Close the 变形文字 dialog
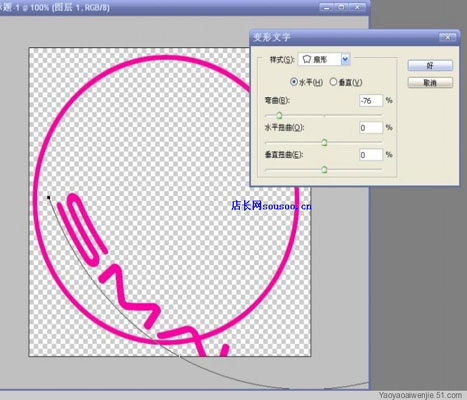Viewport: 467px width, 400px height. (x=447, y=37)
